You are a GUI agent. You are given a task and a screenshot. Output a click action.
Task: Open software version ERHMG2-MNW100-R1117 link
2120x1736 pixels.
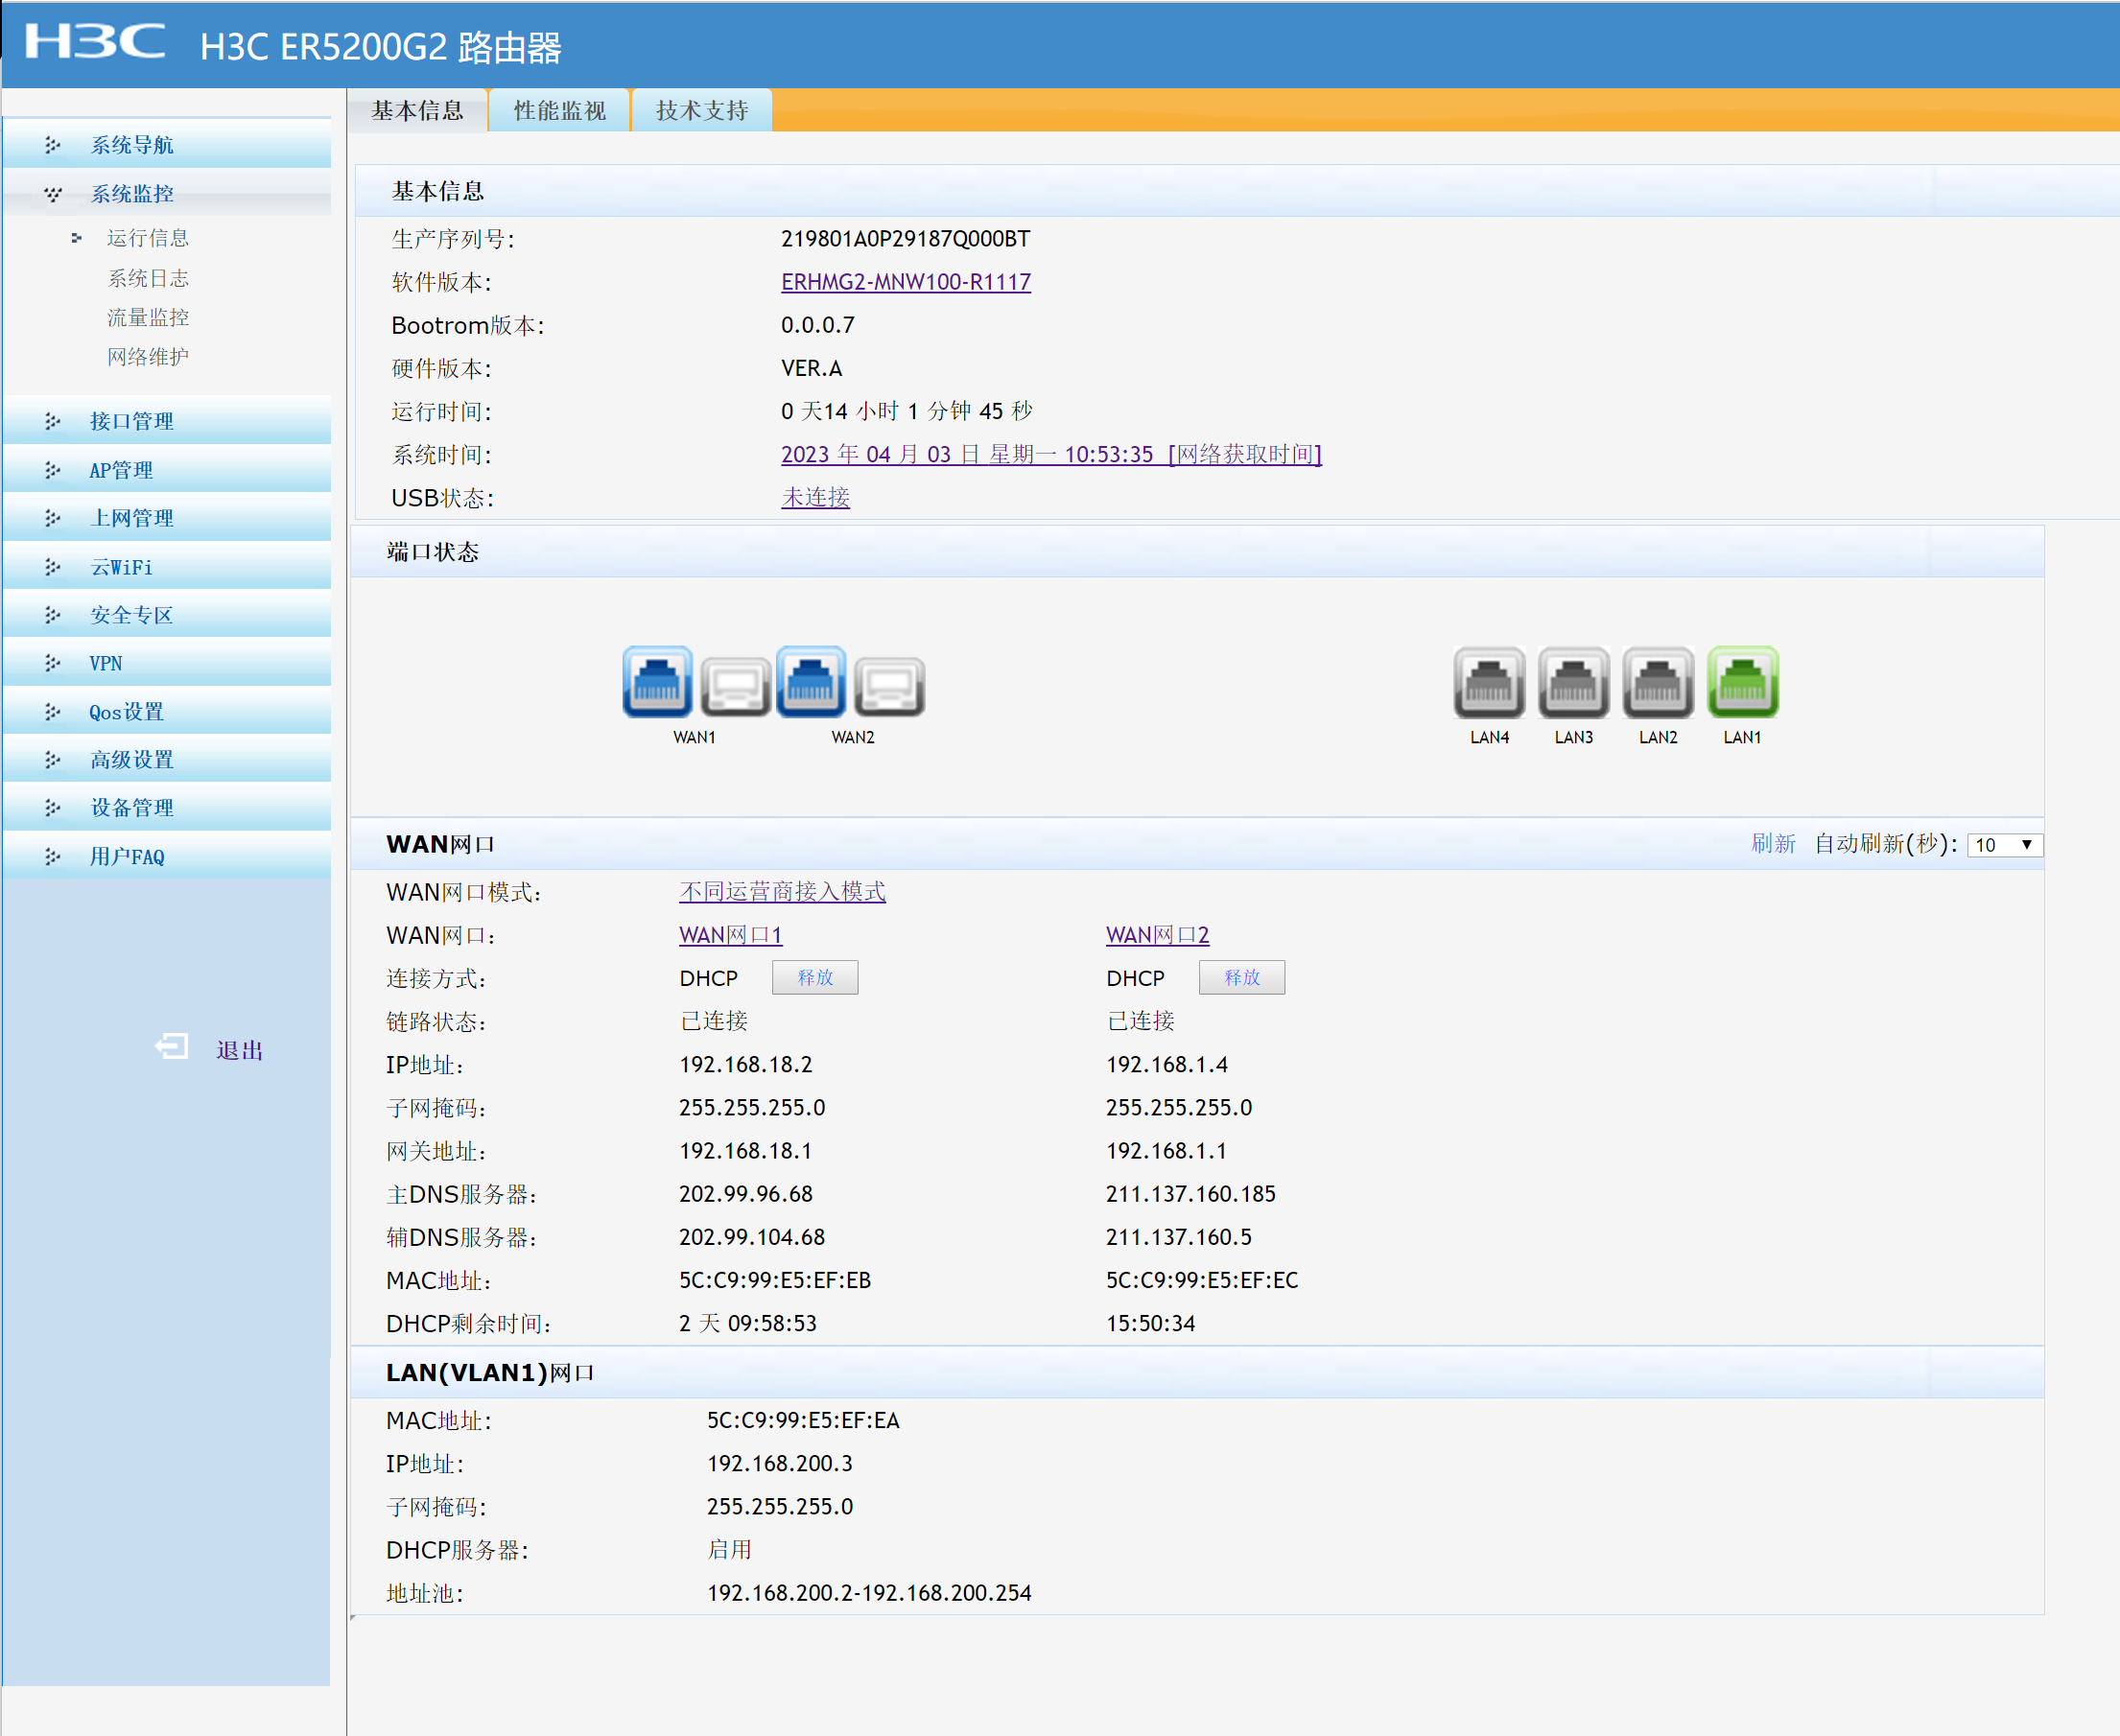(x=905, y=282)
